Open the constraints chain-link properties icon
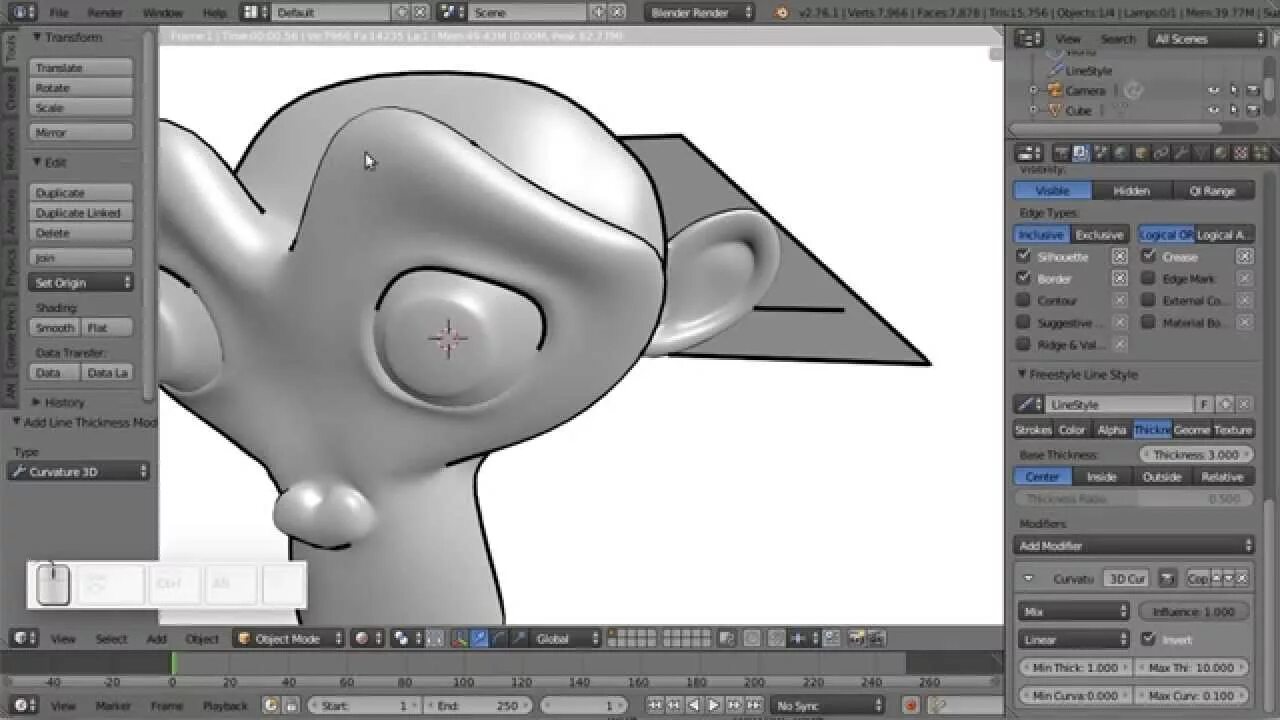The image size is (1280, 720). tap(1161, 153)
